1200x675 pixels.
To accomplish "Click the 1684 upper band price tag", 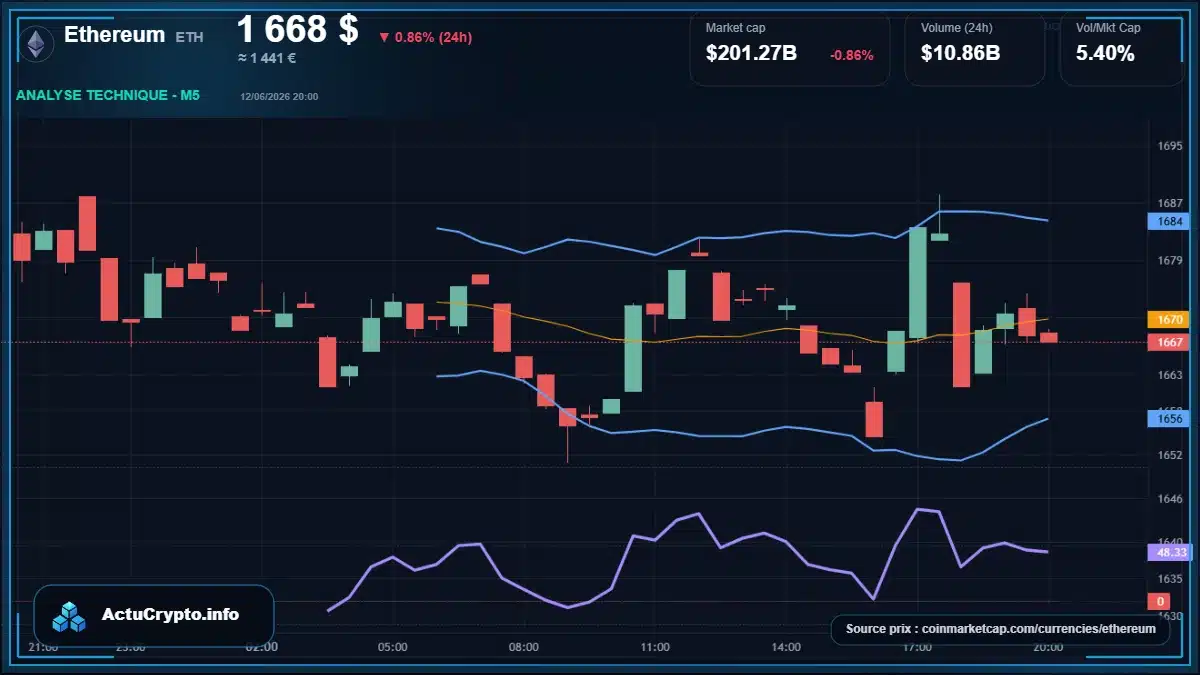I will pos(1169,222).
